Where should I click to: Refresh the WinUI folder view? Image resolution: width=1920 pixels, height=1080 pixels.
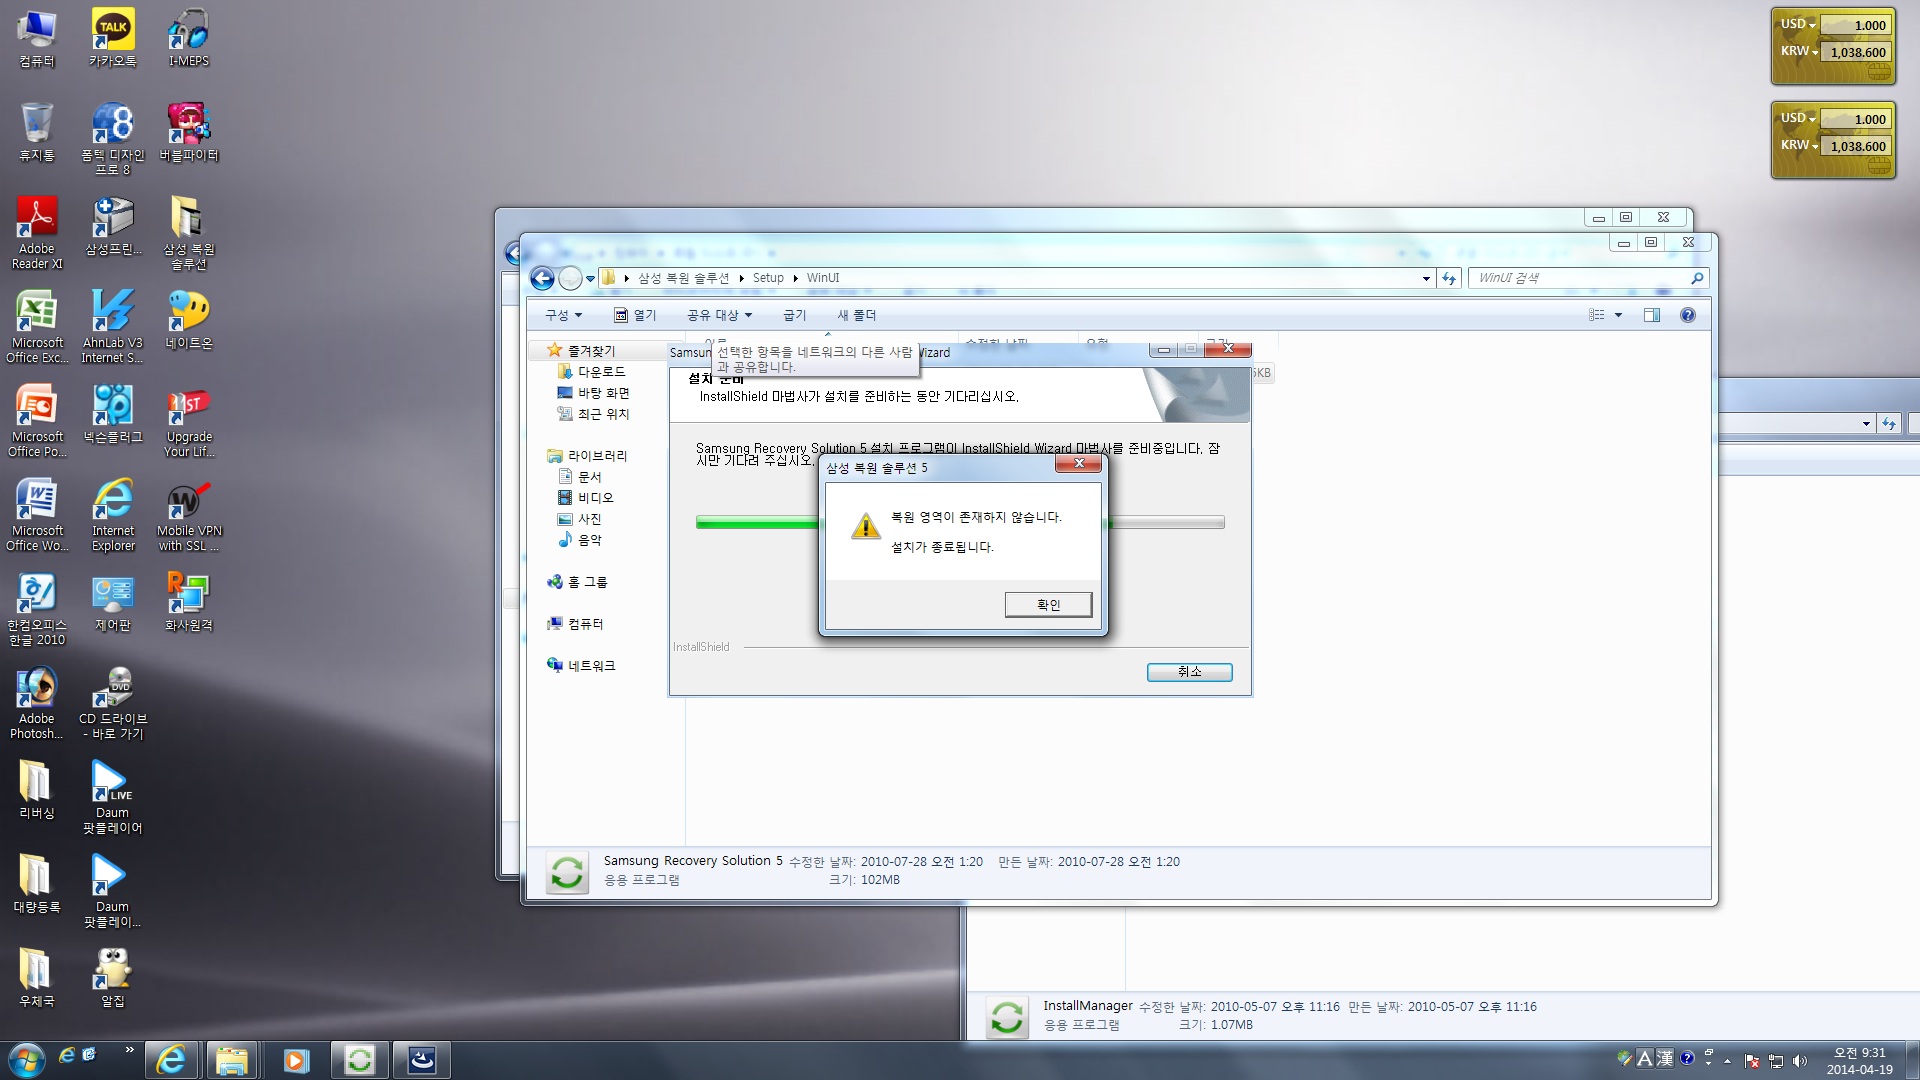tap(1449, 278)
